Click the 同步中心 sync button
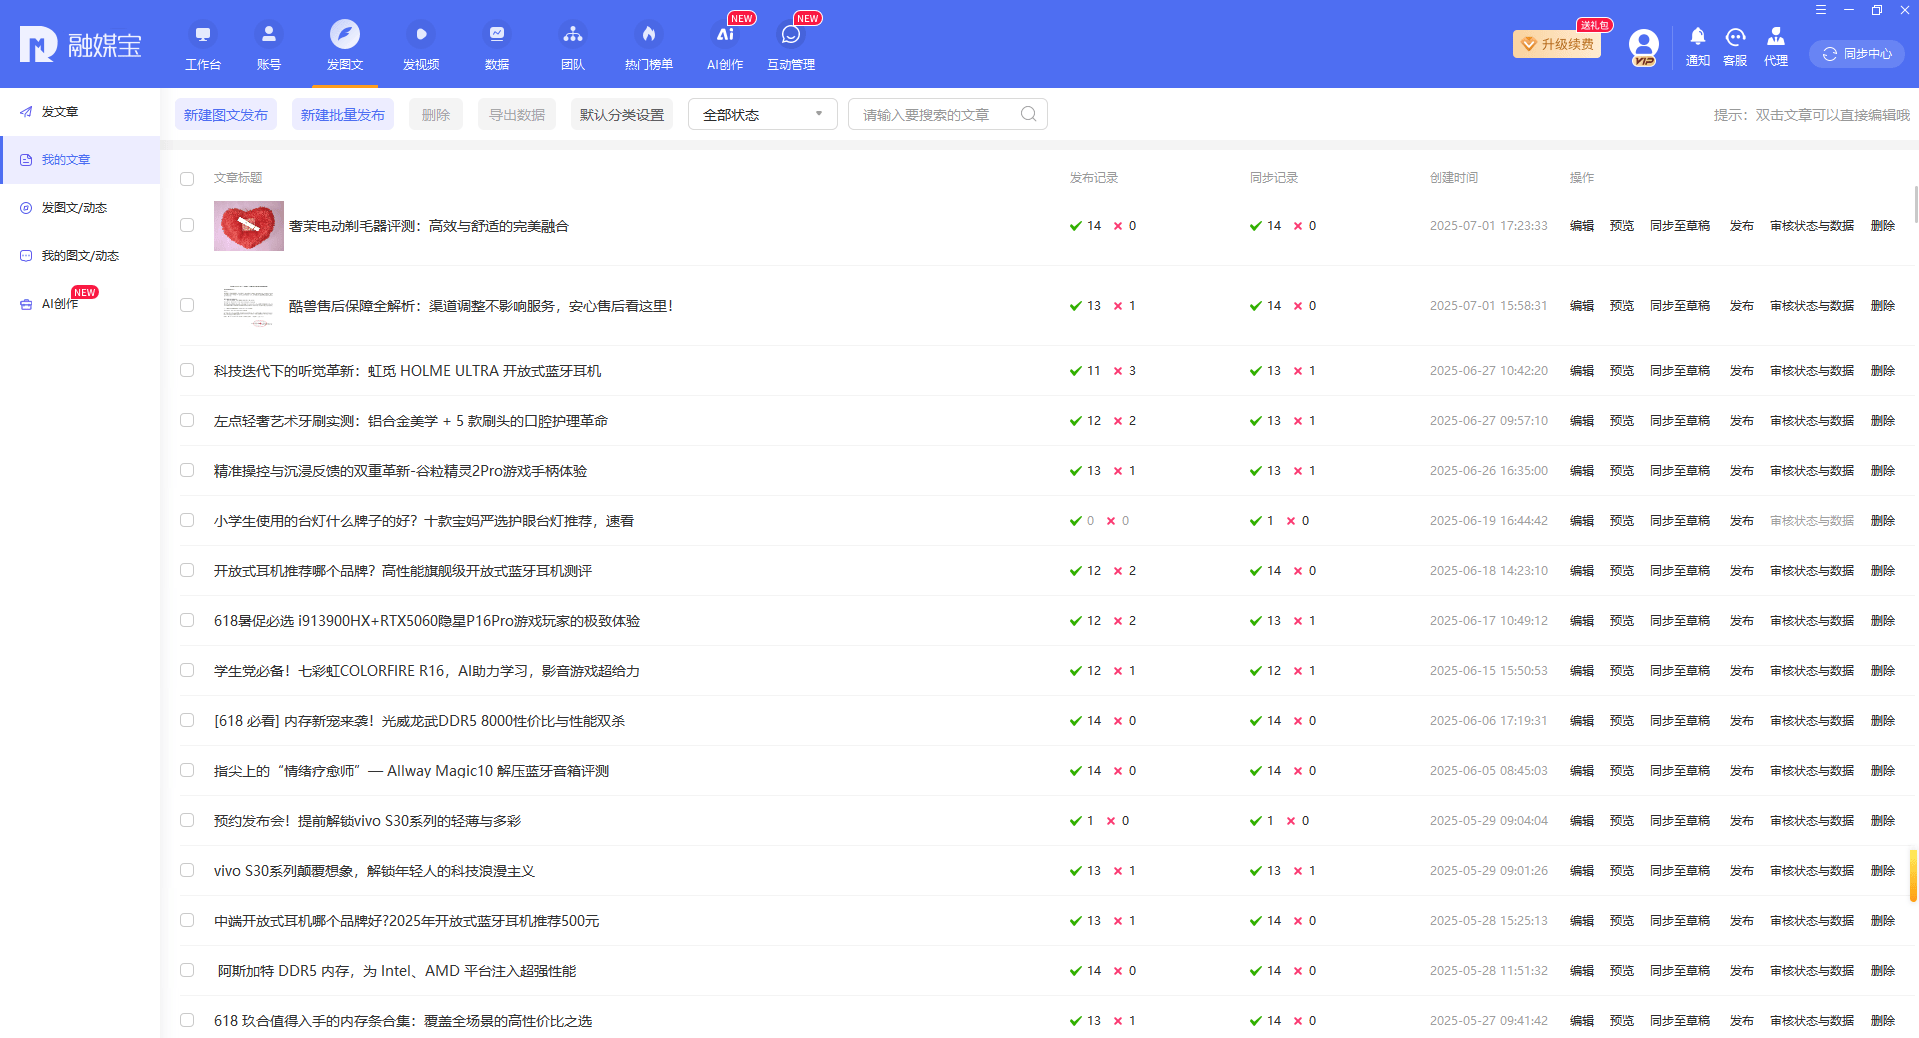The image size is (1919, 1038). [x=1857, y=54]
